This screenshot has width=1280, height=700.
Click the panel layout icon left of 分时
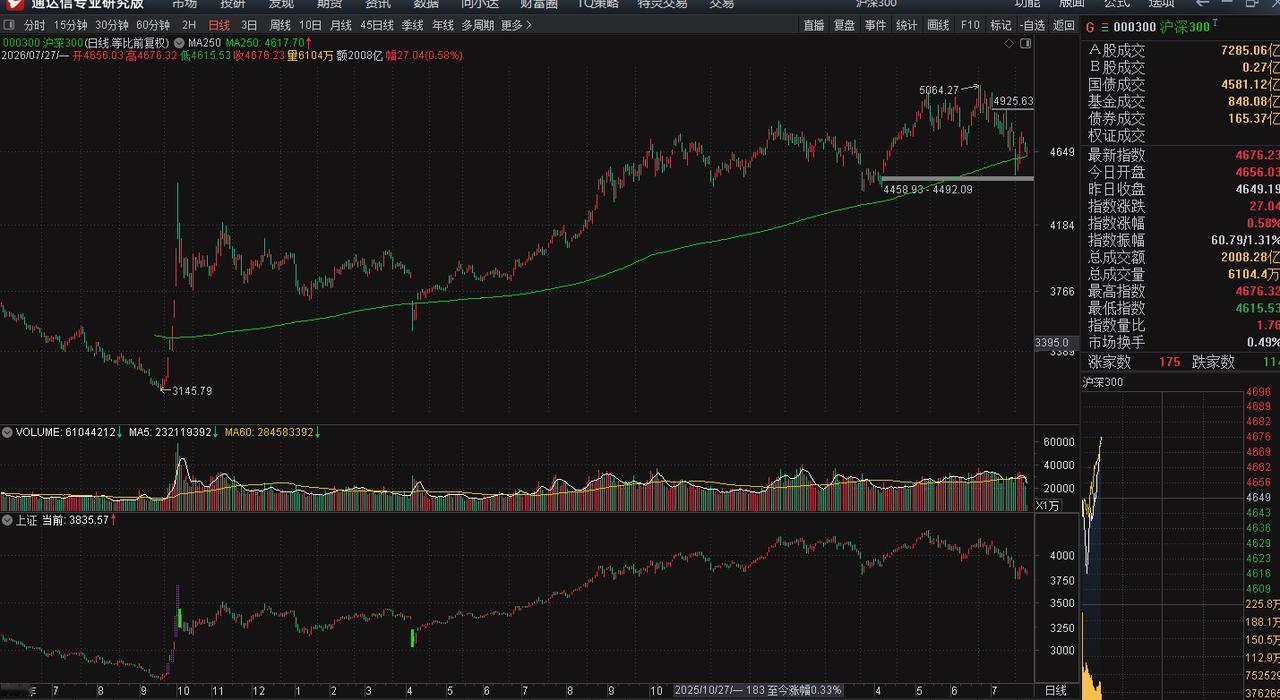click(x=10, y=25)
